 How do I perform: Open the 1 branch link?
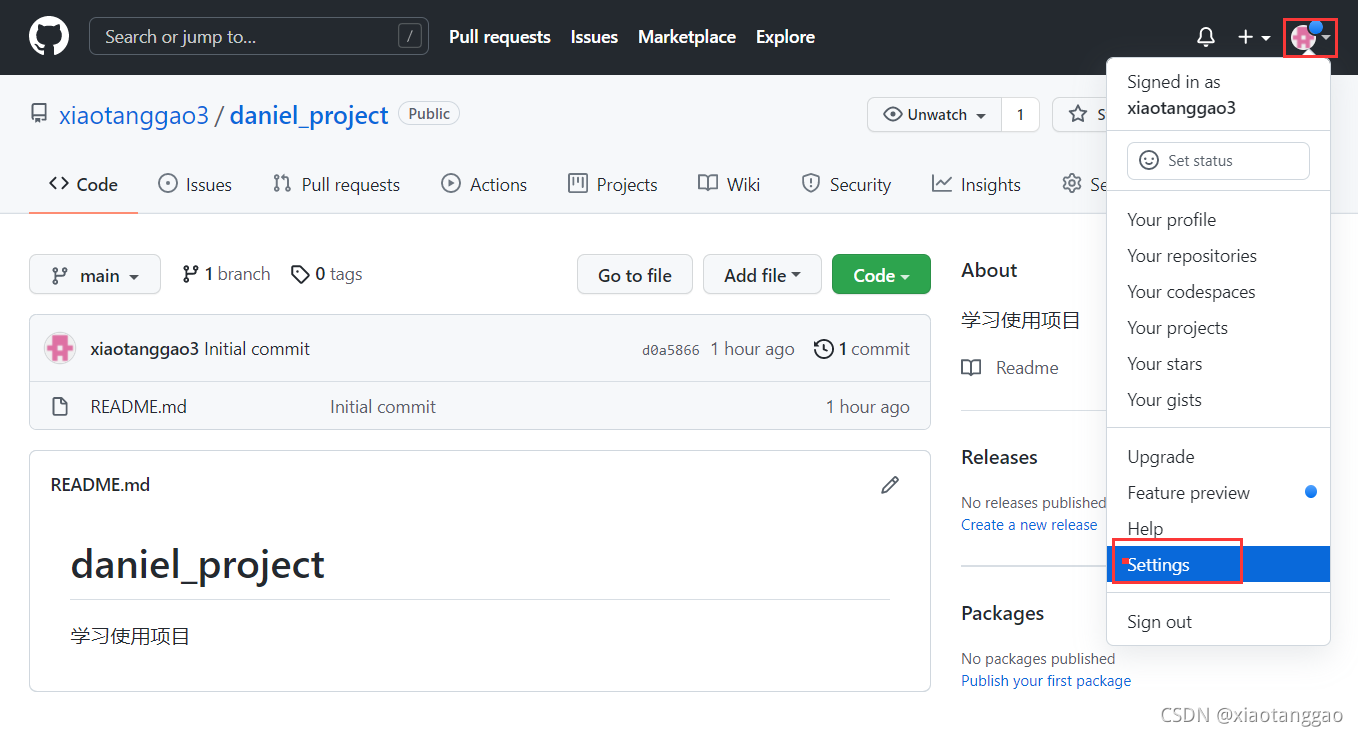pos(226,274)
